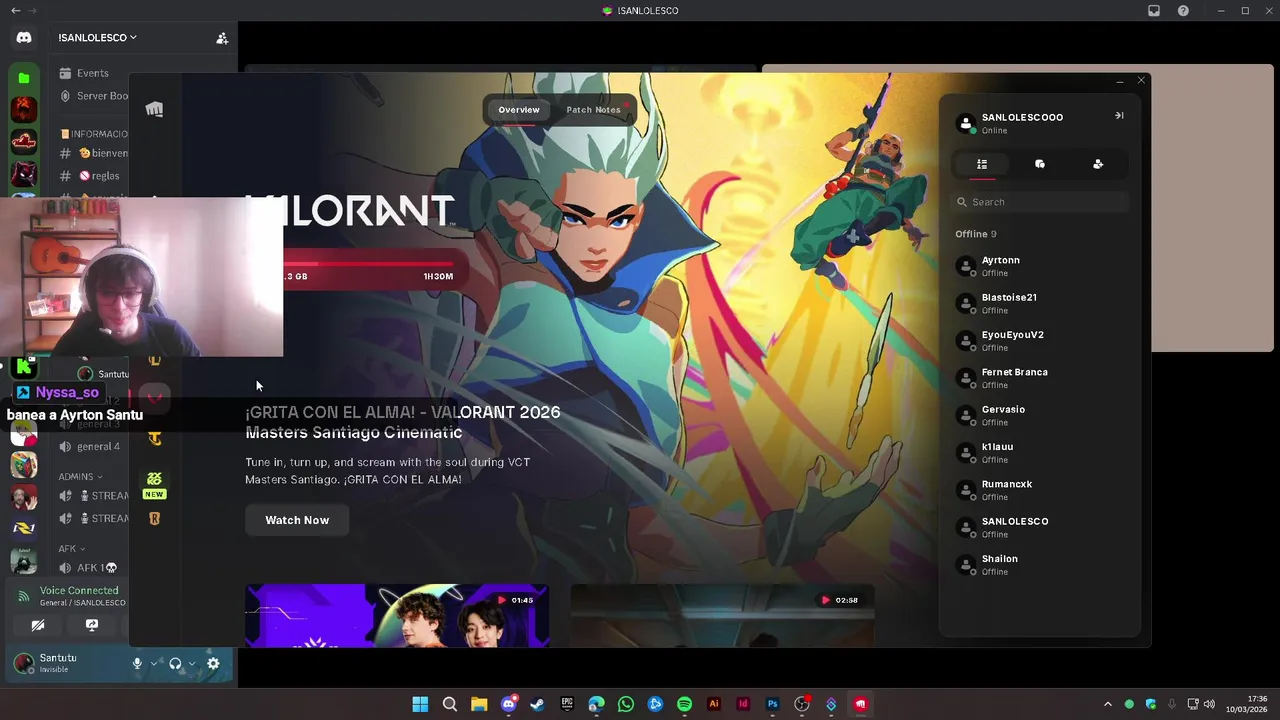Viewport: 1280px width, 720px height.
Task: Open Discord User Settings gear
Action: (213, 663)
